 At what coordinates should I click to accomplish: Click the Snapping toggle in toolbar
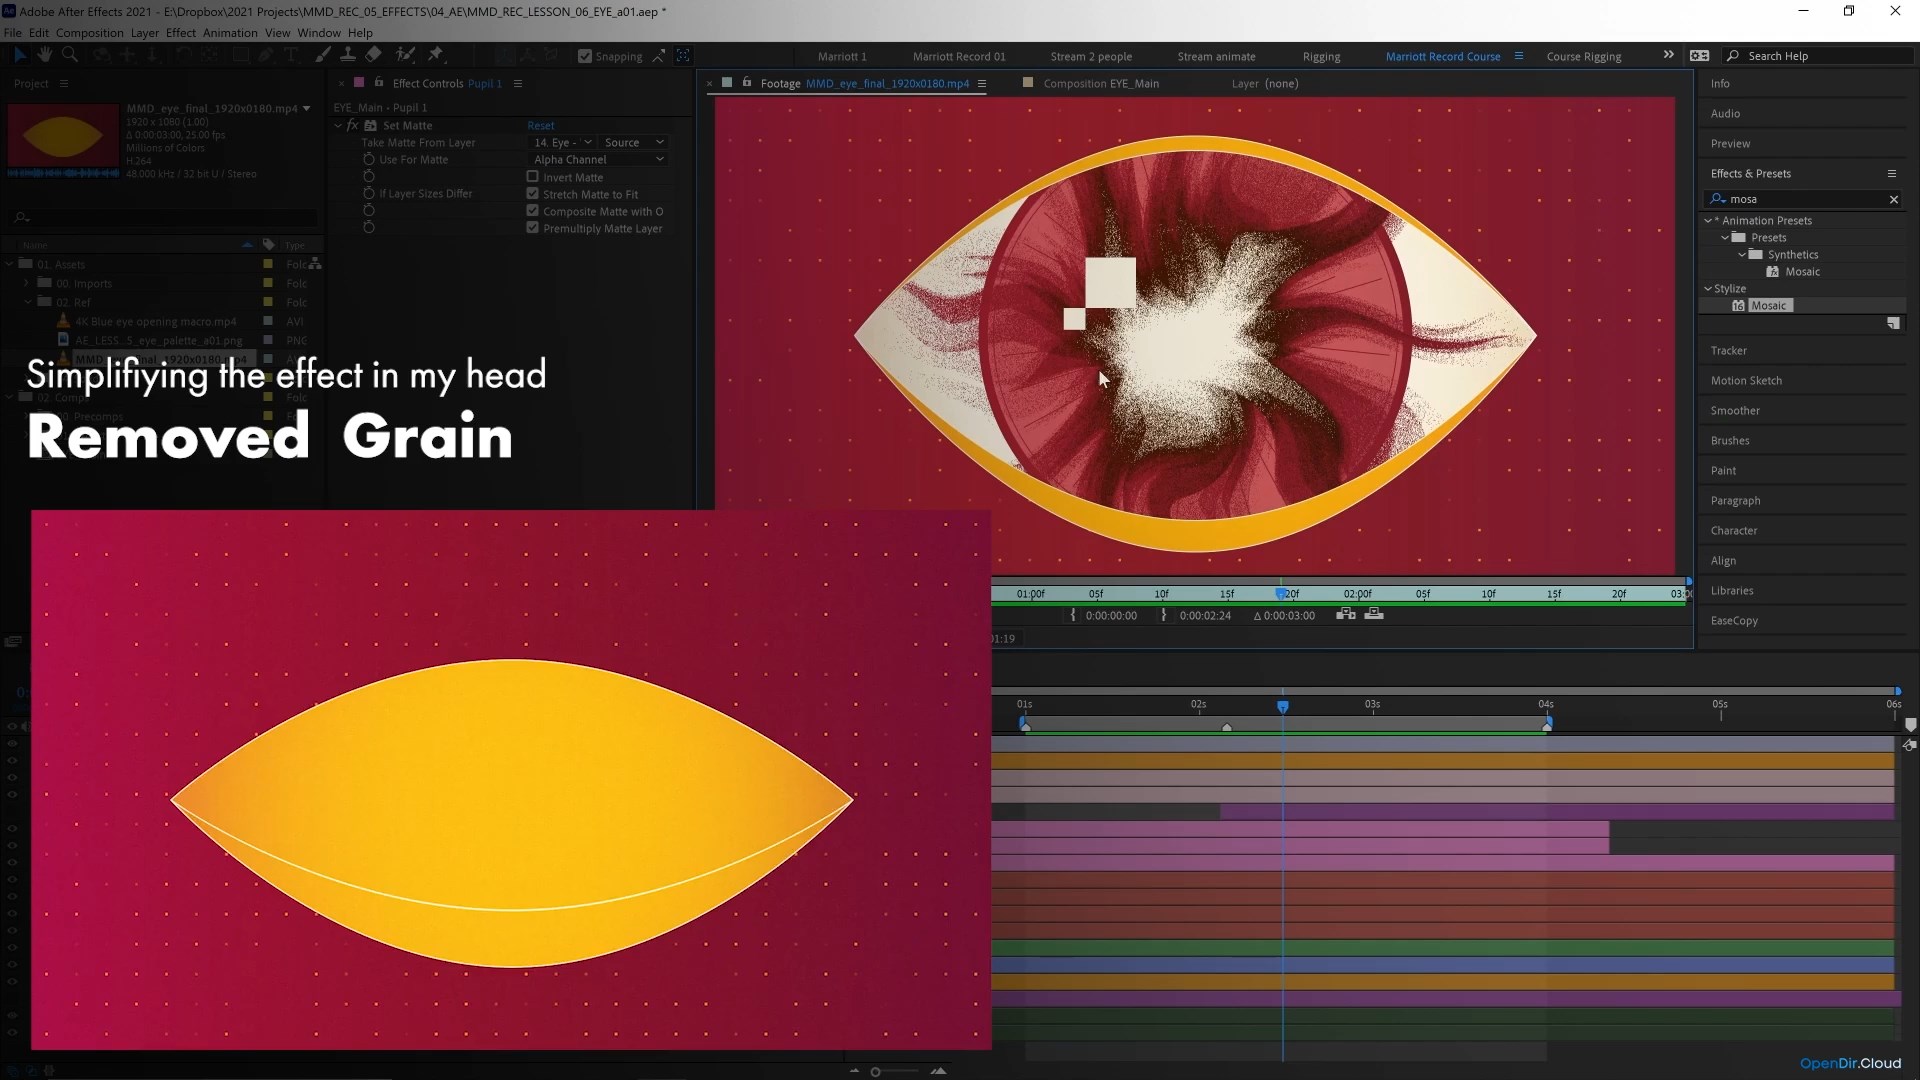(x=584, y=55)
